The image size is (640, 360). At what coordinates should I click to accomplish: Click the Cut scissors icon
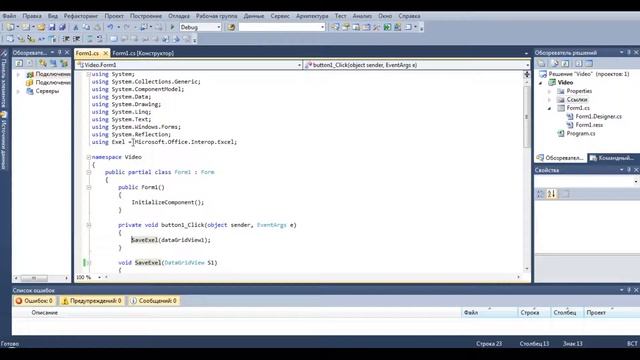(x=76, y=27)
